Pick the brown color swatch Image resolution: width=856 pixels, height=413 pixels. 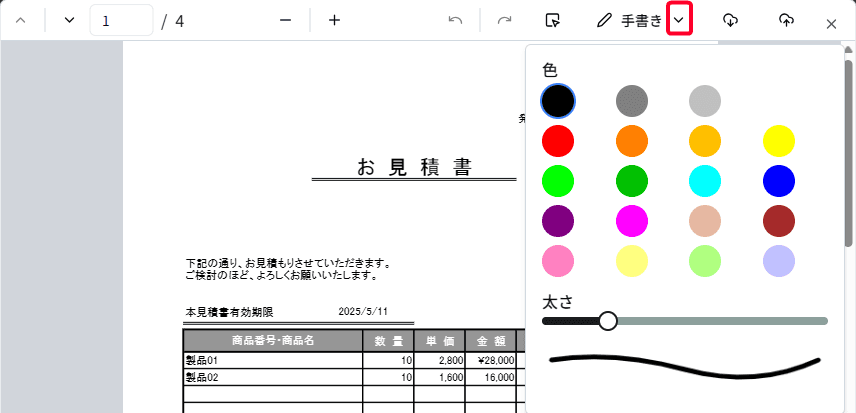coord(778,221)
